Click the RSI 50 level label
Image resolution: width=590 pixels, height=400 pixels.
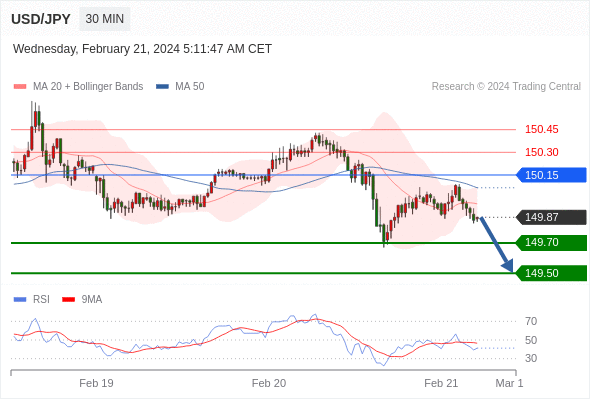pos(531,340)
